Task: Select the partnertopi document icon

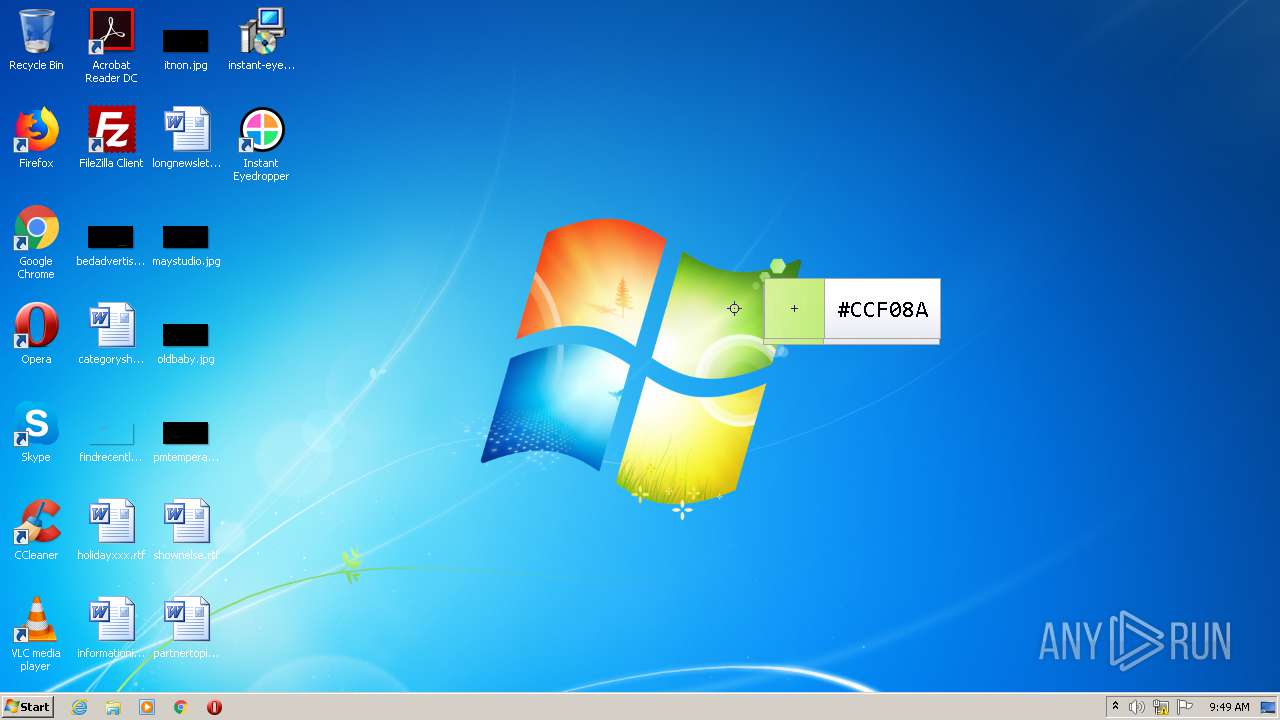Action: 186,629
